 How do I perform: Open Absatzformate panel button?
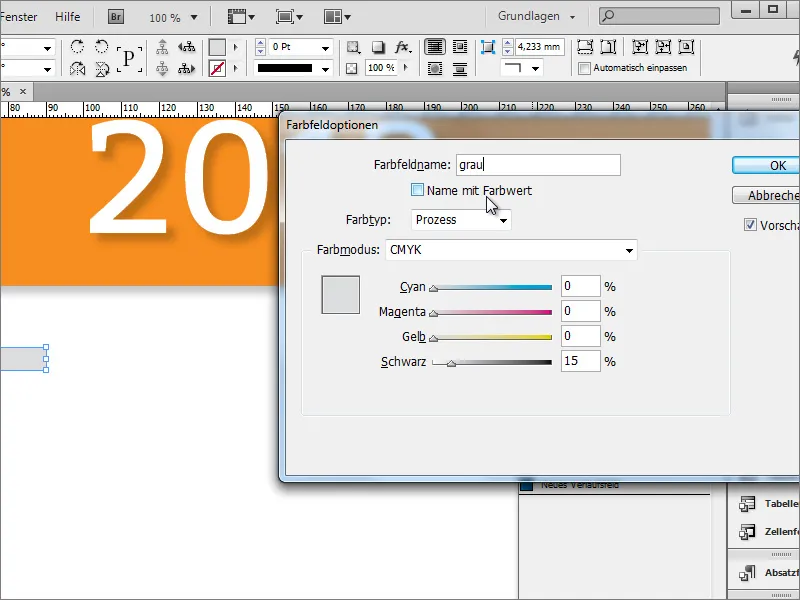(x=769, y=572)
